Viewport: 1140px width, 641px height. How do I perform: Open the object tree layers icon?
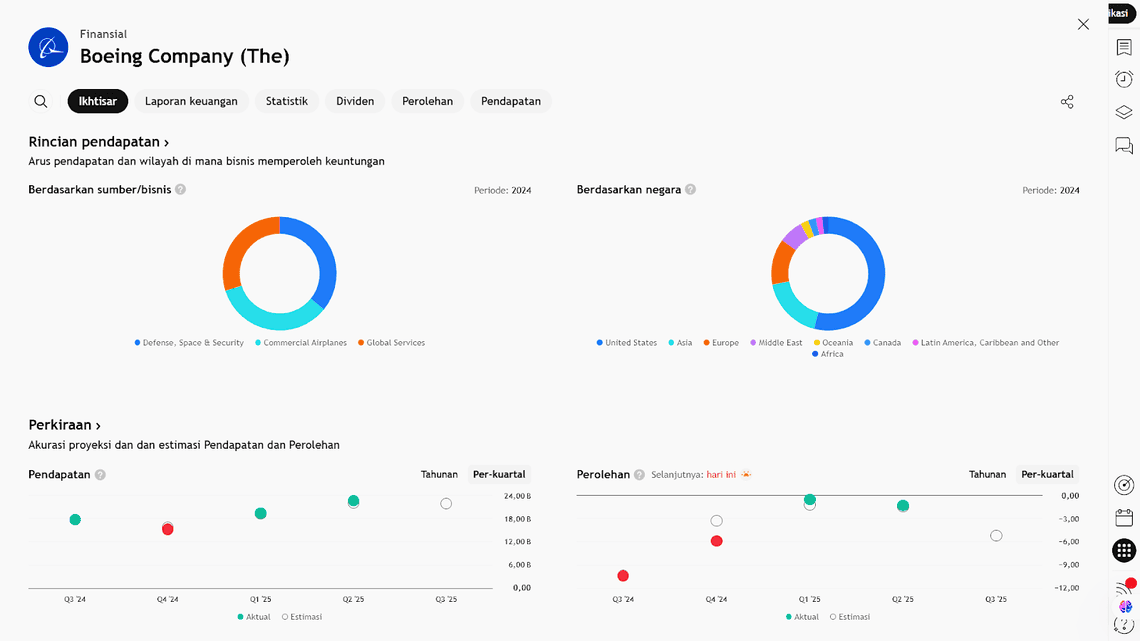tap(1124, 113)
